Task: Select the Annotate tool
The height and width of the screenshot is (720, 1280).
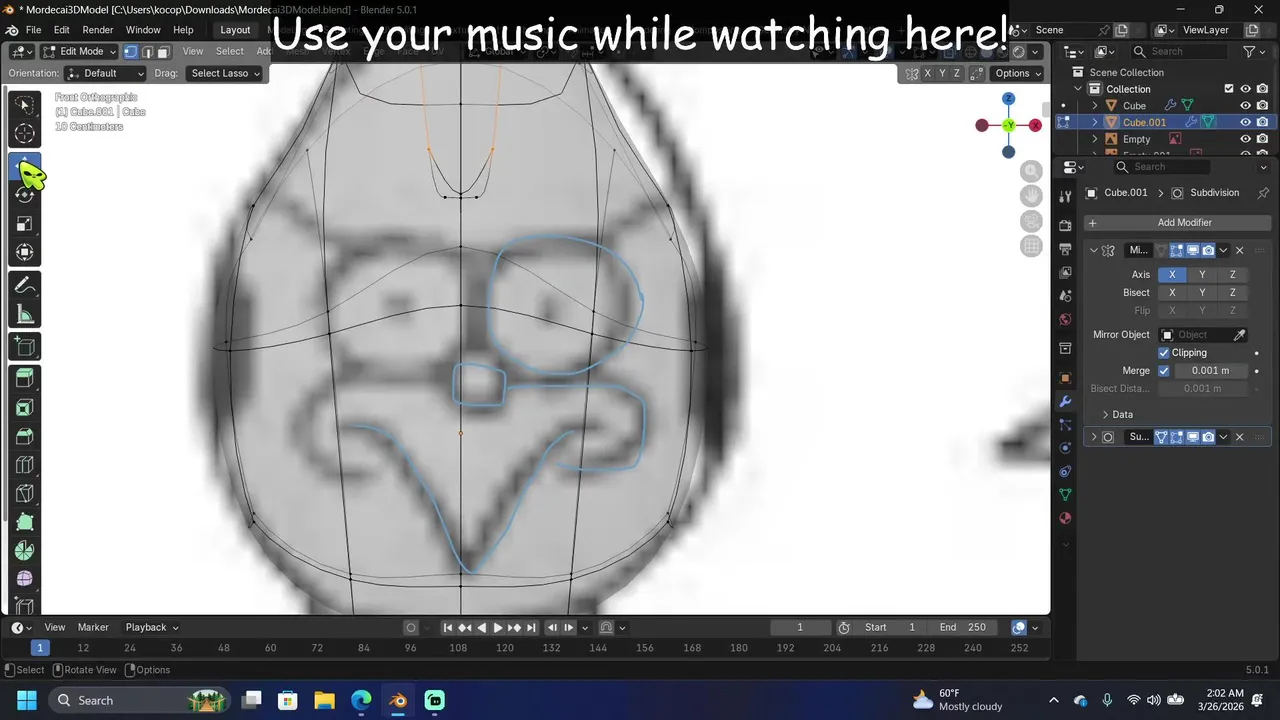Action: click(x=25, y=286)
